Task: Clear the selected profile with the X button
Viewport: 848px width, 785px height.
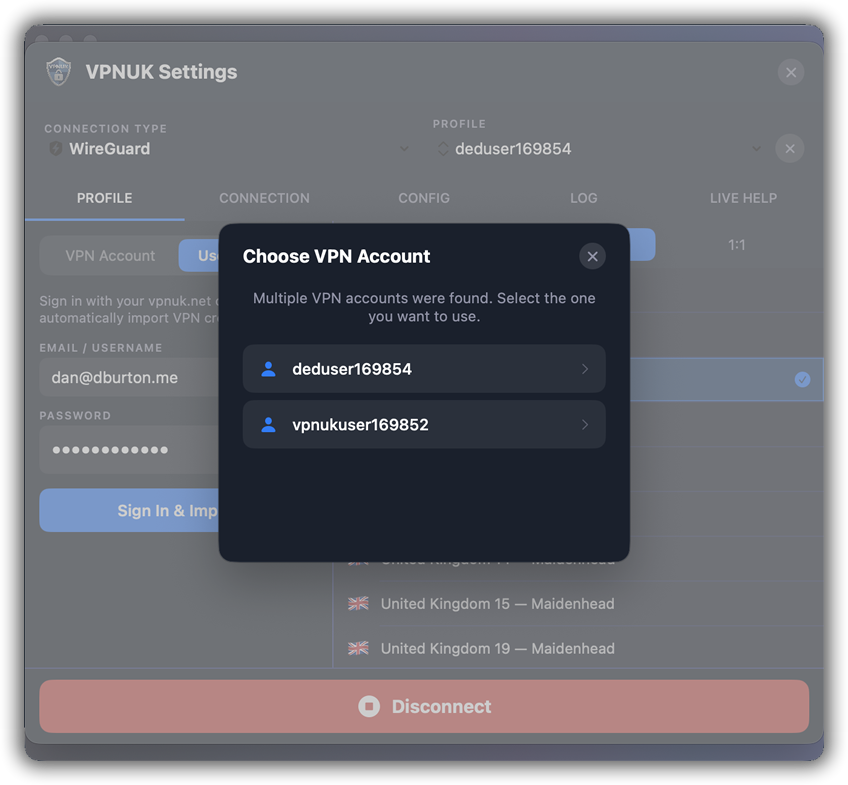Action: (790, 149)
